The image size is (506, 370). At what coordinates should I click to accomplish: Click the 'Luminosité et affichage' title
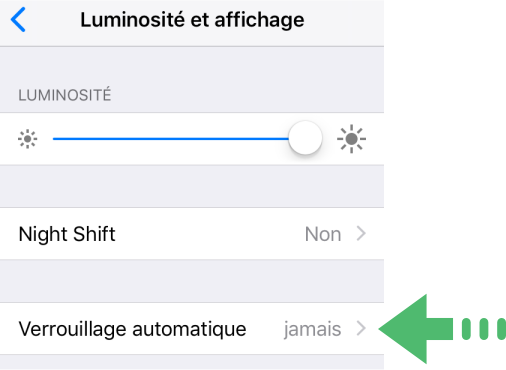pyautogui.click(x=192, y=20)
